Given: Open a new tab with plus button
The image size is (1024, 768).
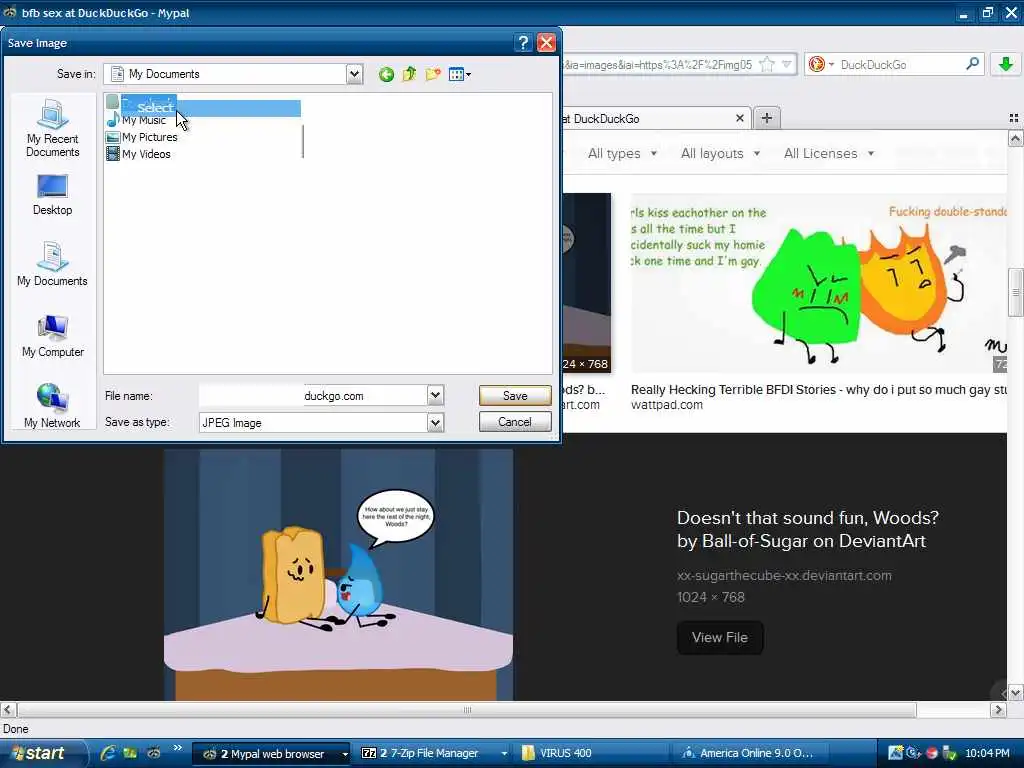Looking at the screenshot, I should pyautogui.click(x=767, y=118).
